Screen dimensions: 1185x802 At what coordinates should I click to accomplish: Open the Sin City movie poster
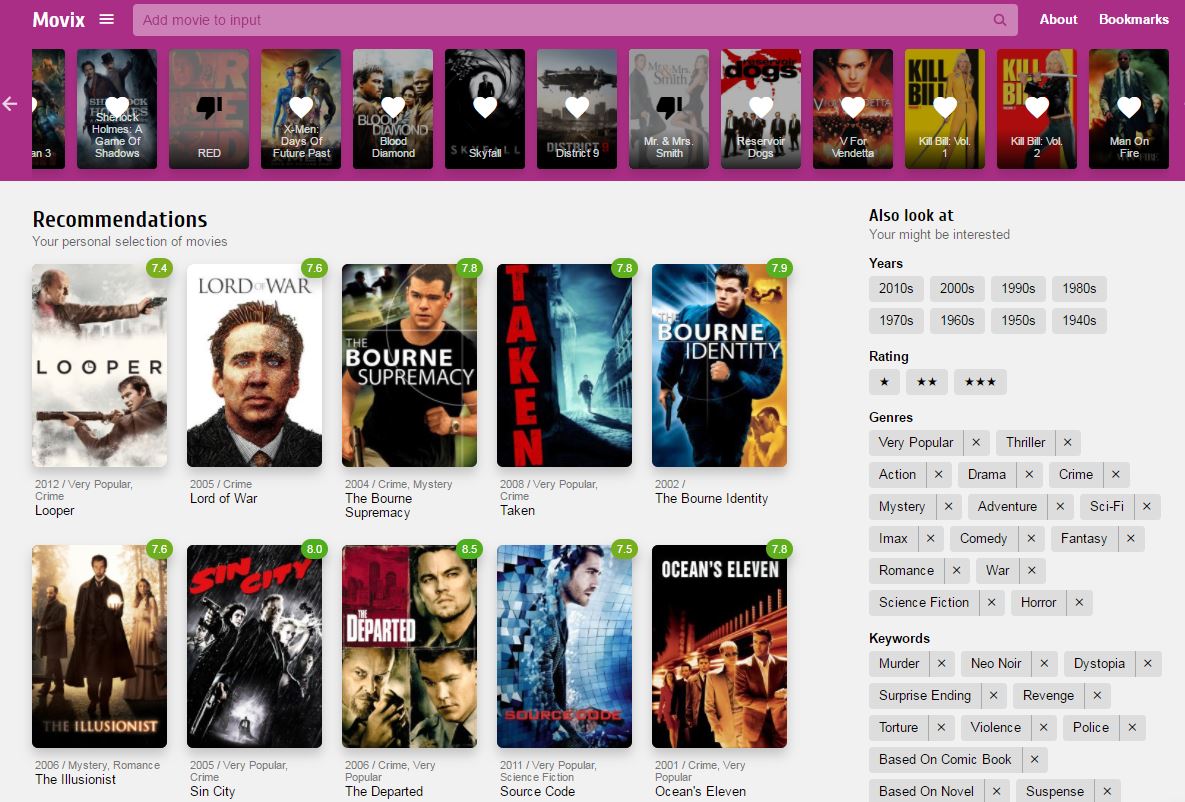[x=254, y=646]
